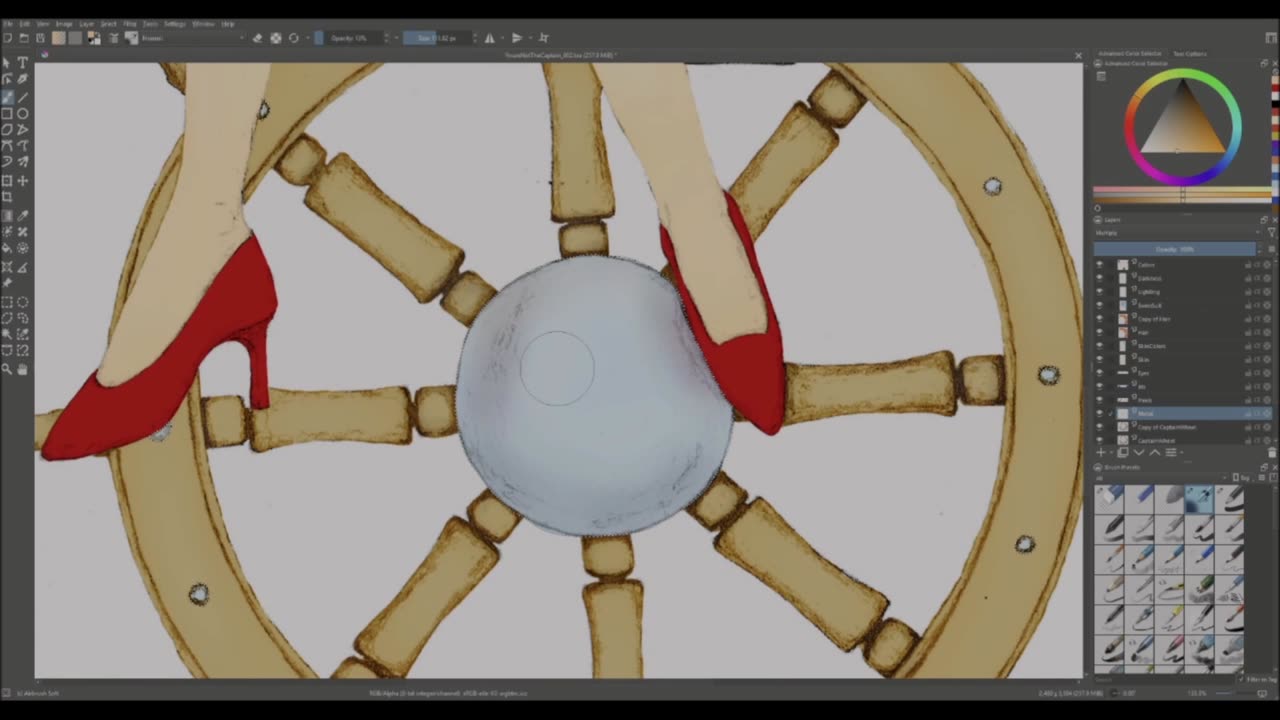Image resolution: width=1280 pixels, height=720 pixels.
Task: Switch to the Tool Options tab
Action: coord(1189,53)
